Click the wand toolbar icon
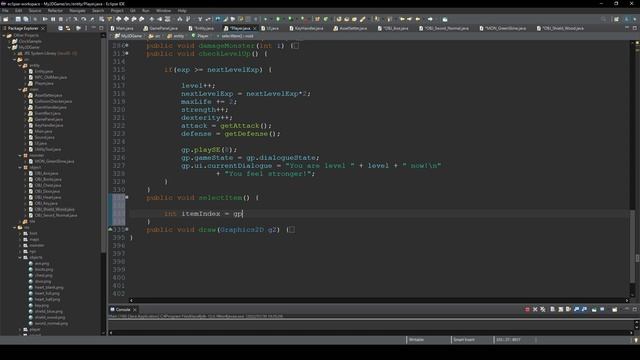Screen dimensions: 640x360 [x=363, y=19]
